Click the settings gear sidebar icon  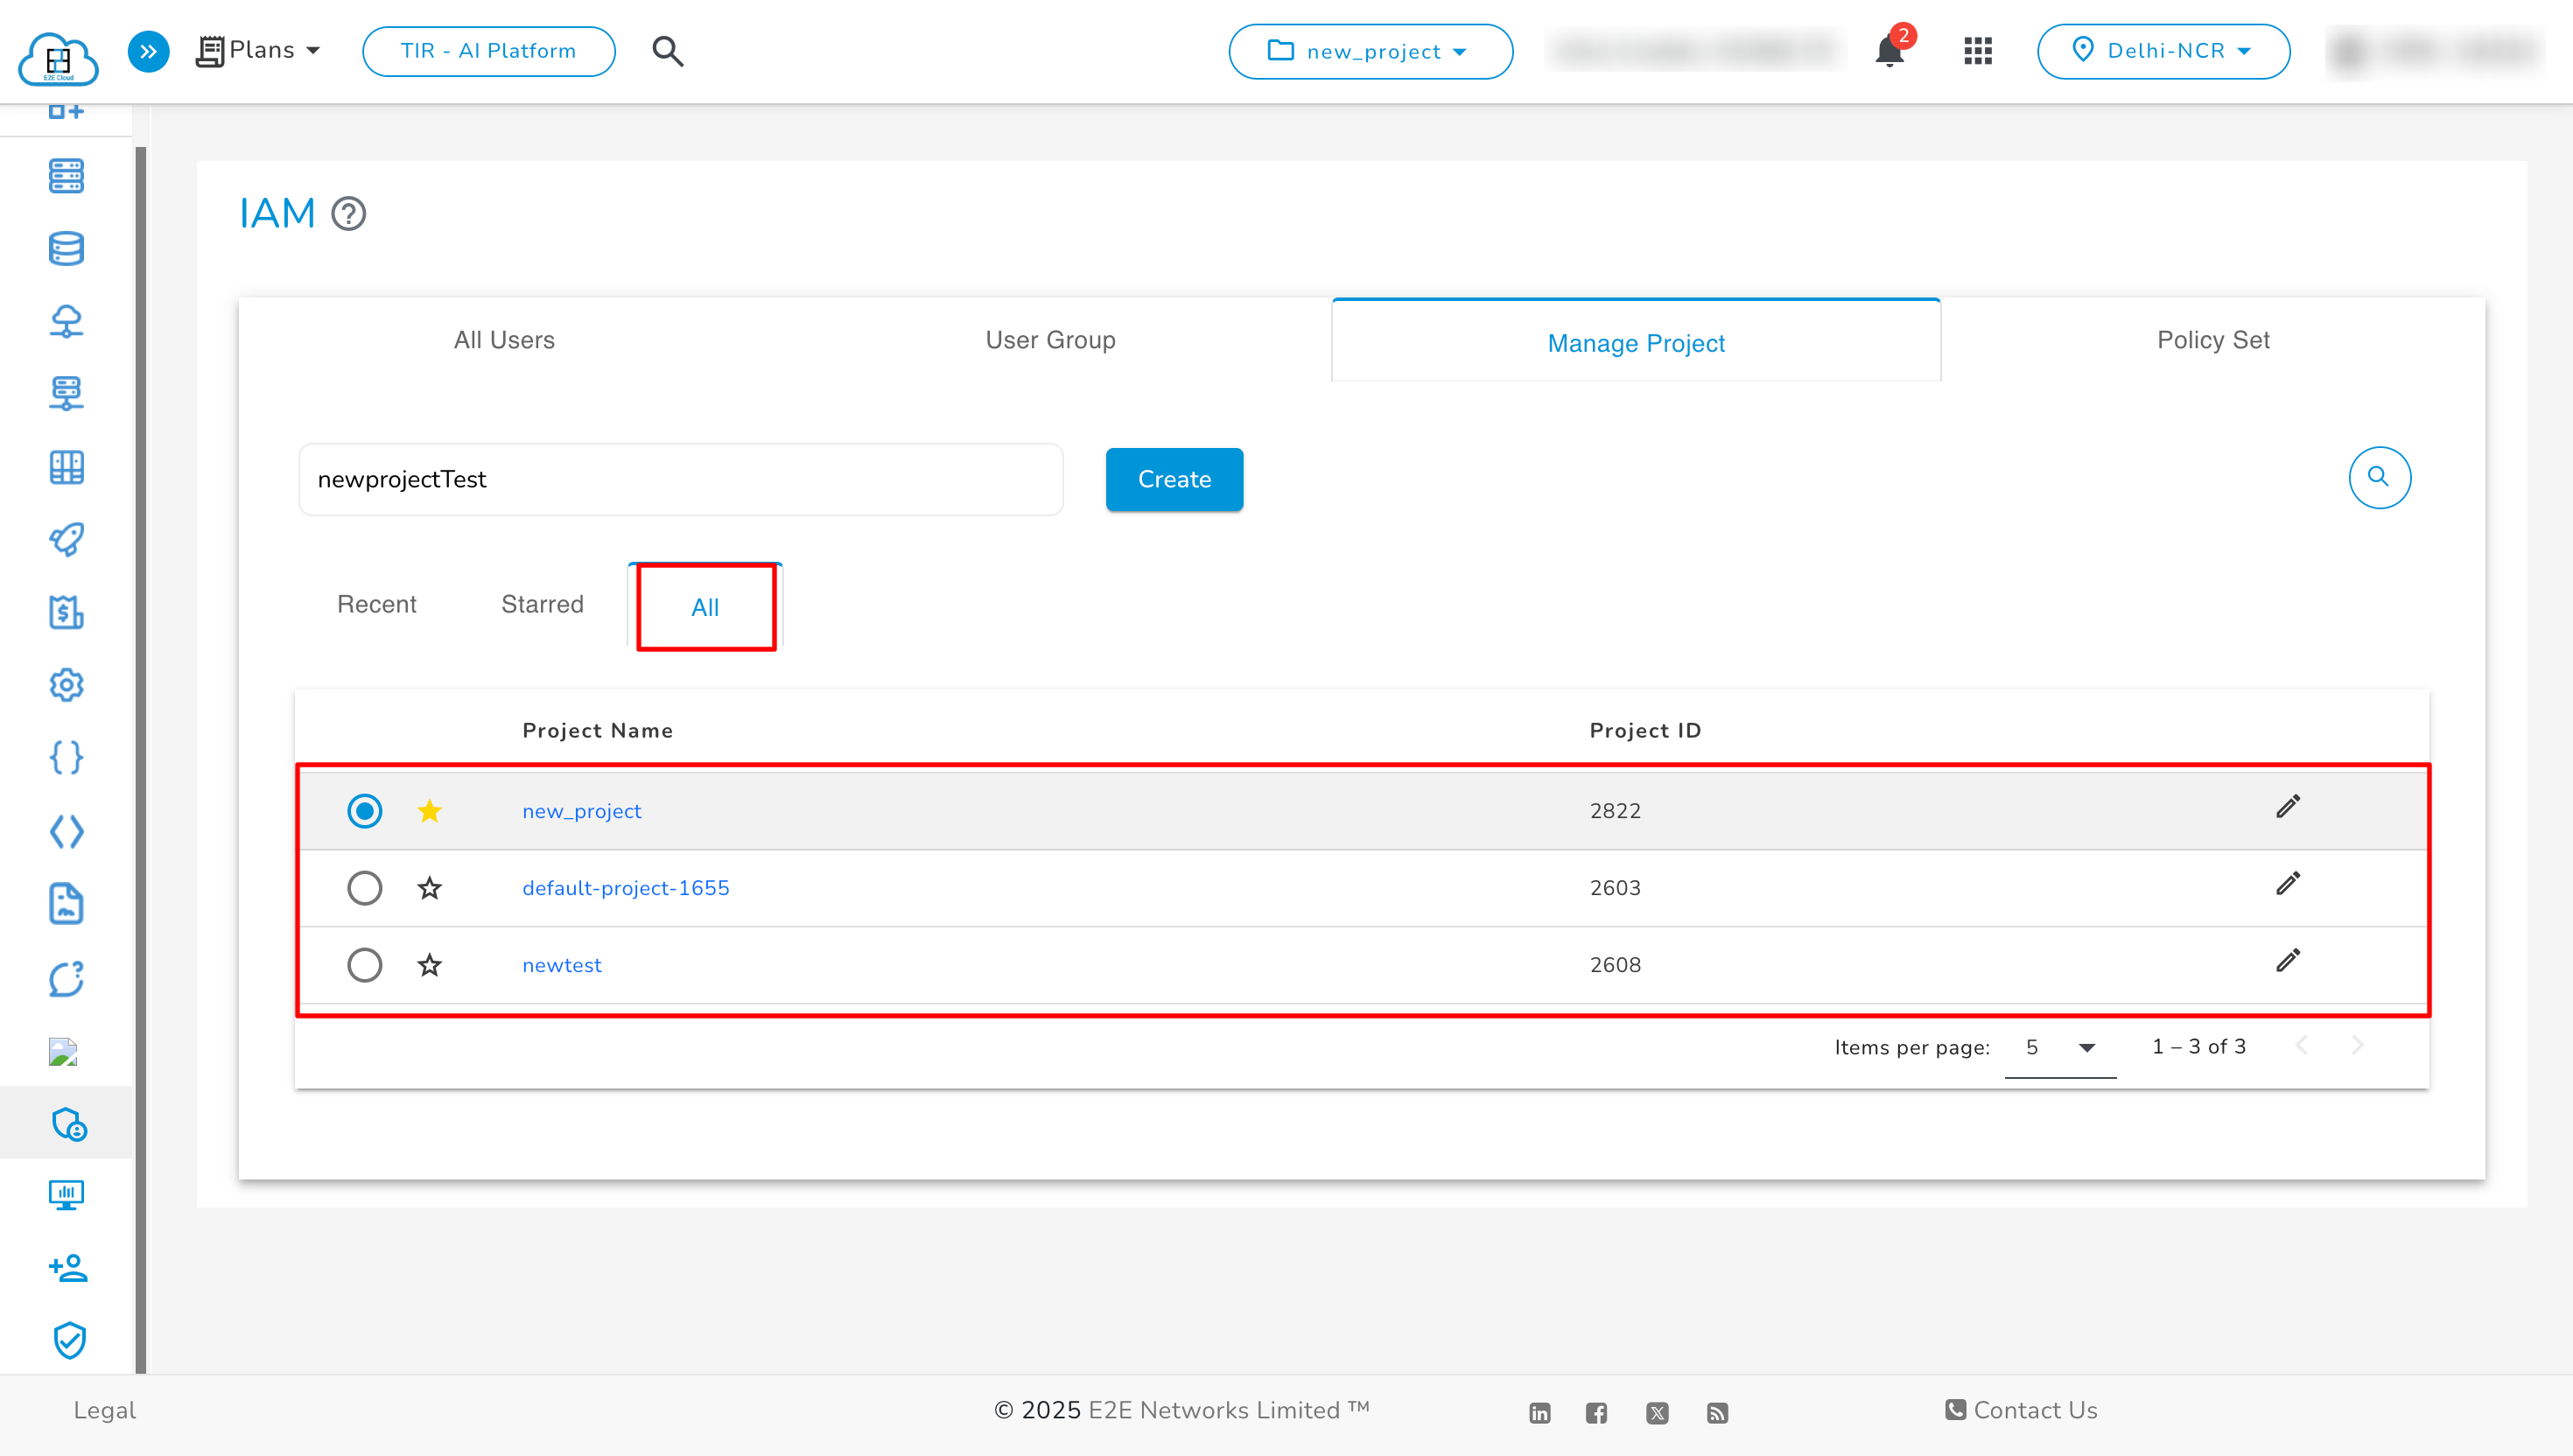tap(66, 685)
